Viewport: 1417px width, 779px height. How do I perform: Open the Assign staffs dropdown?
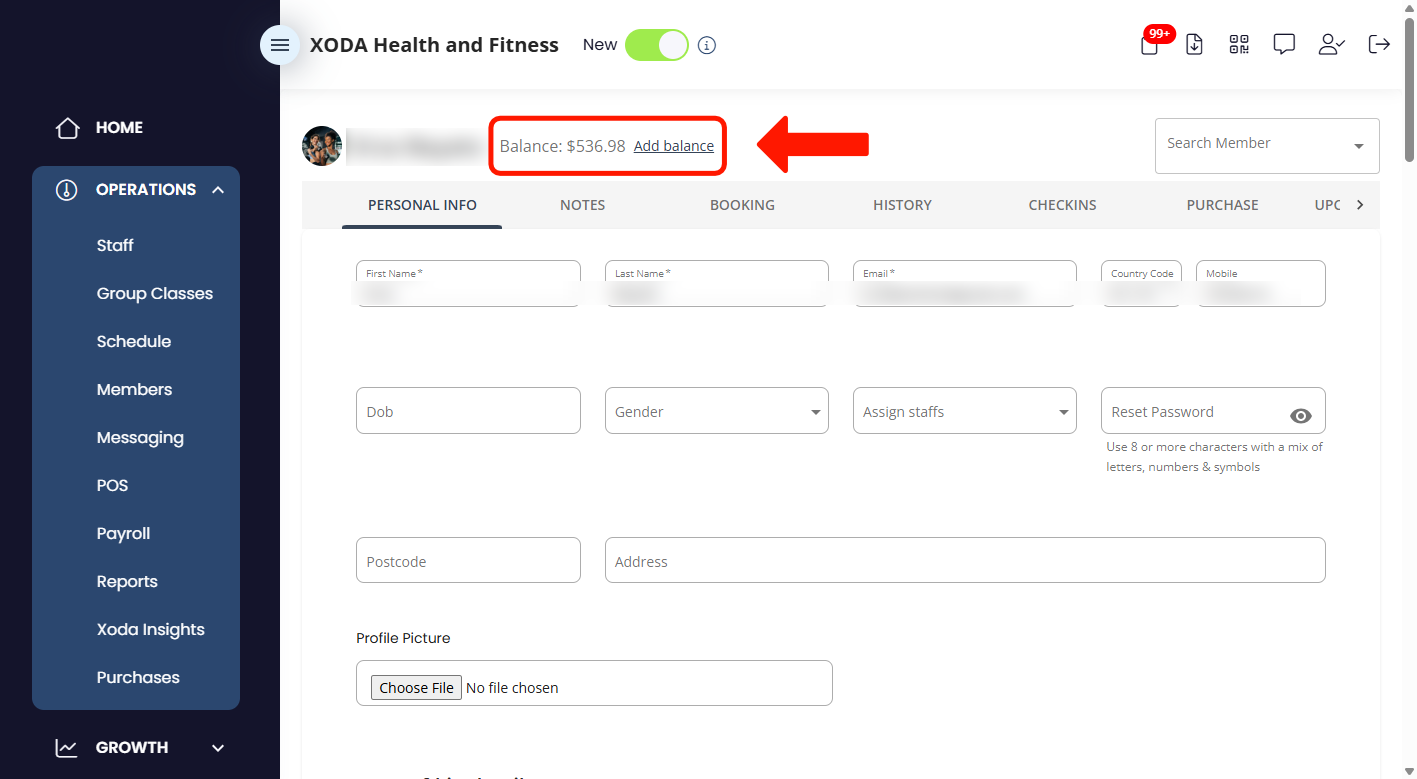coord(965,411)
